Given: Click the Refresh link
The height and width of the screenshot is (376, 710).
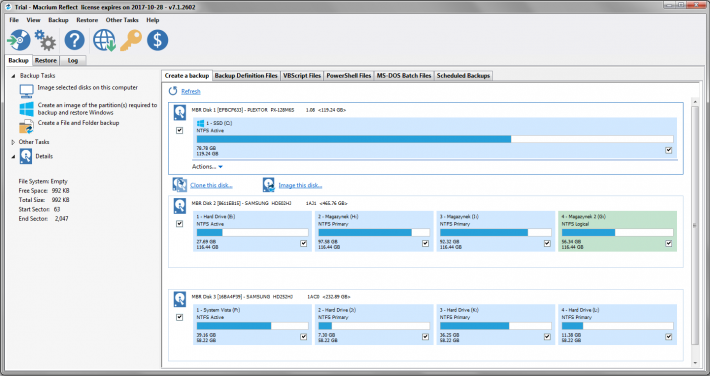Looking at the screenshot, I should [191, 92].
